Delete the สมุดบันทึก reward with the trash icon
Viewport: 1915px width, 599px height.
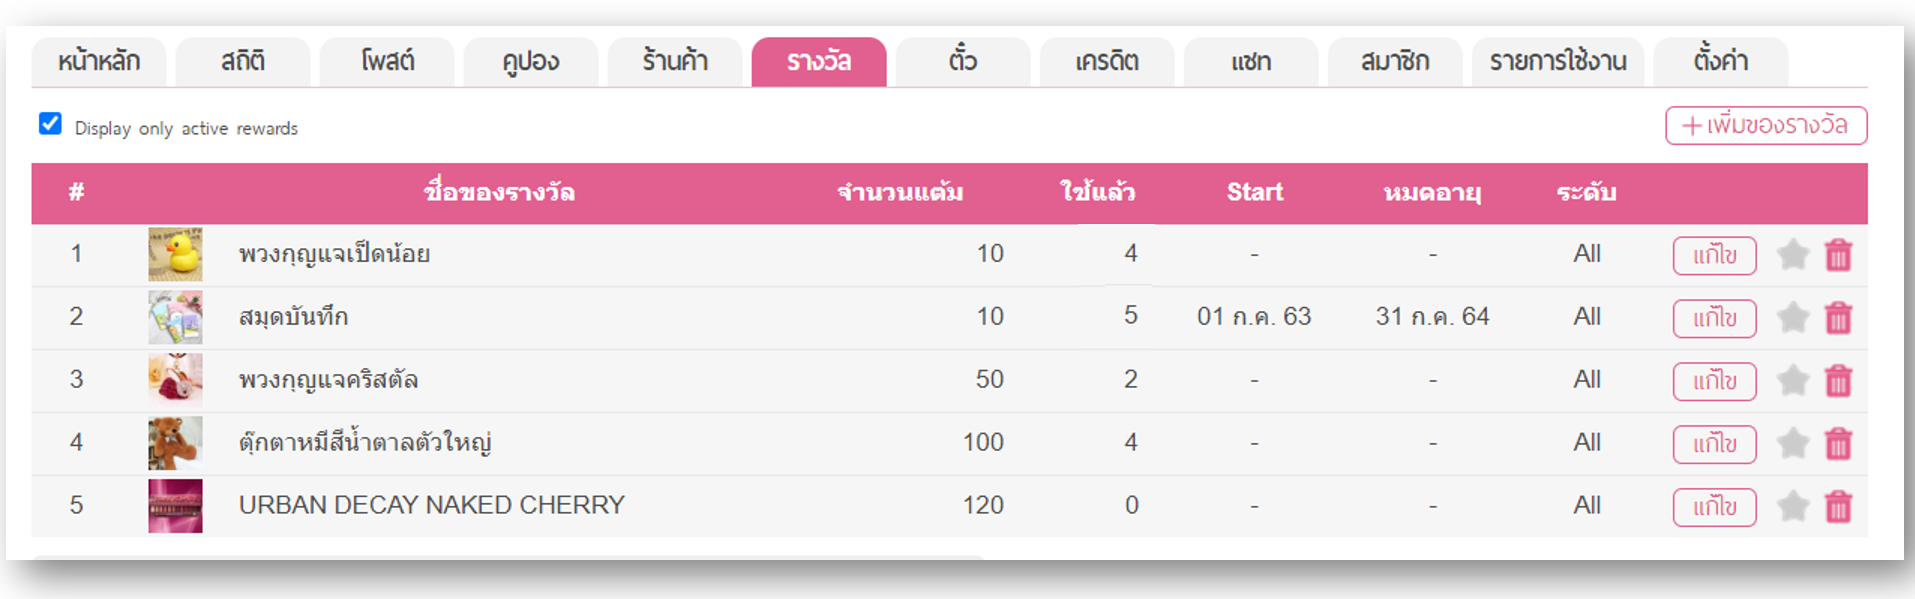tap(1838, 318)
